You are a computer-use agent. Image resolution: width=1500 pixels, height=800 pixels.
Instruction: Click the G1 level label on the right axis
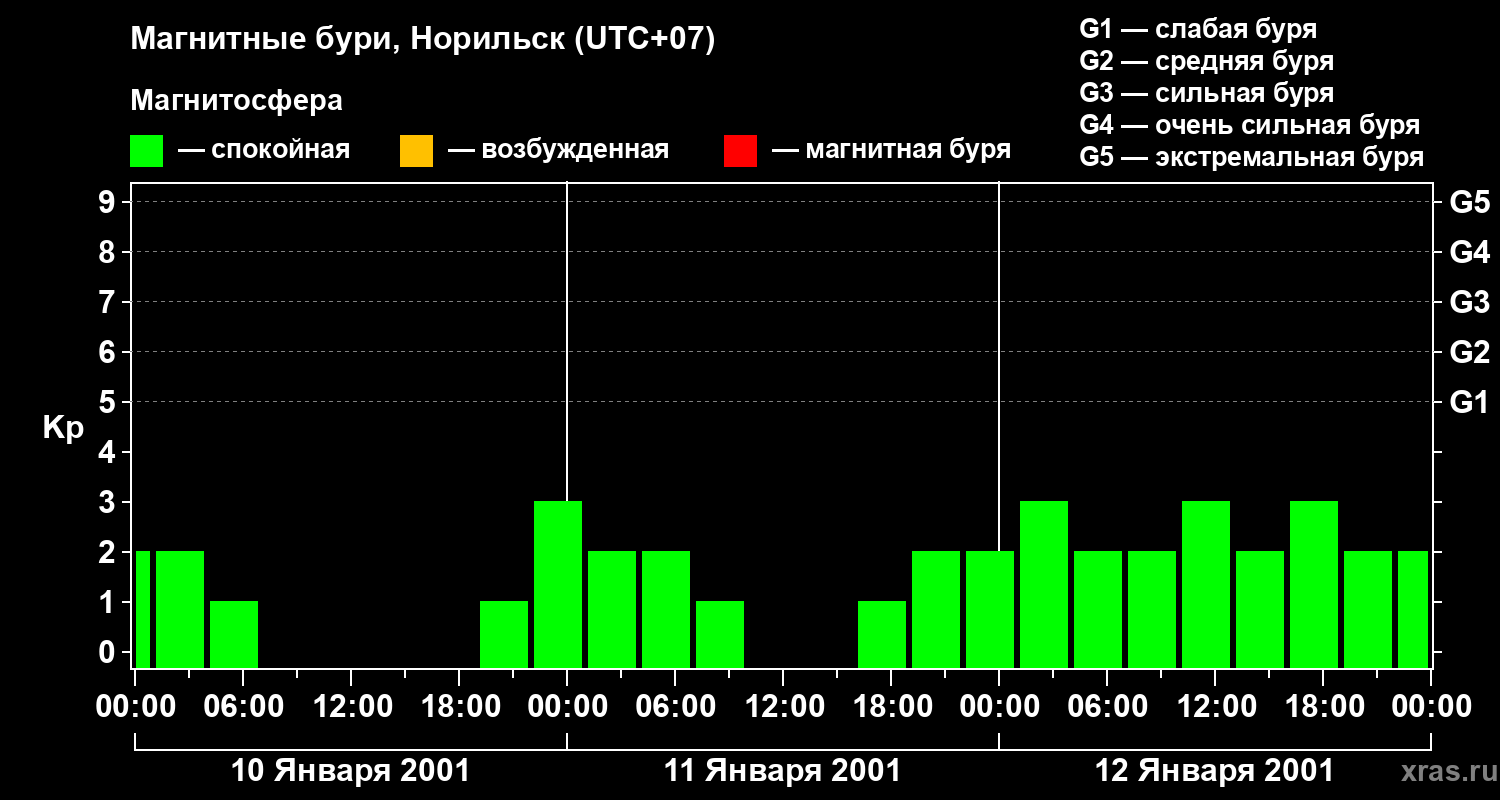(x=1469, y=402)
